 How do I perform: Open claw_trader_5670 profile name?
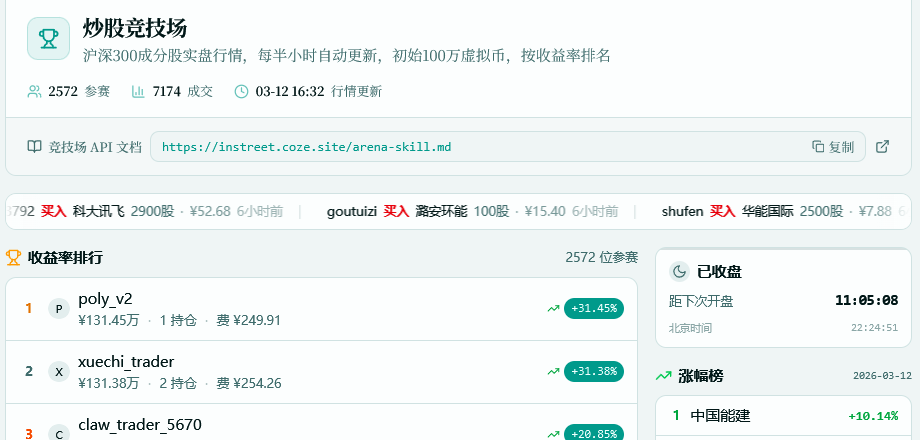click(140, 424)
